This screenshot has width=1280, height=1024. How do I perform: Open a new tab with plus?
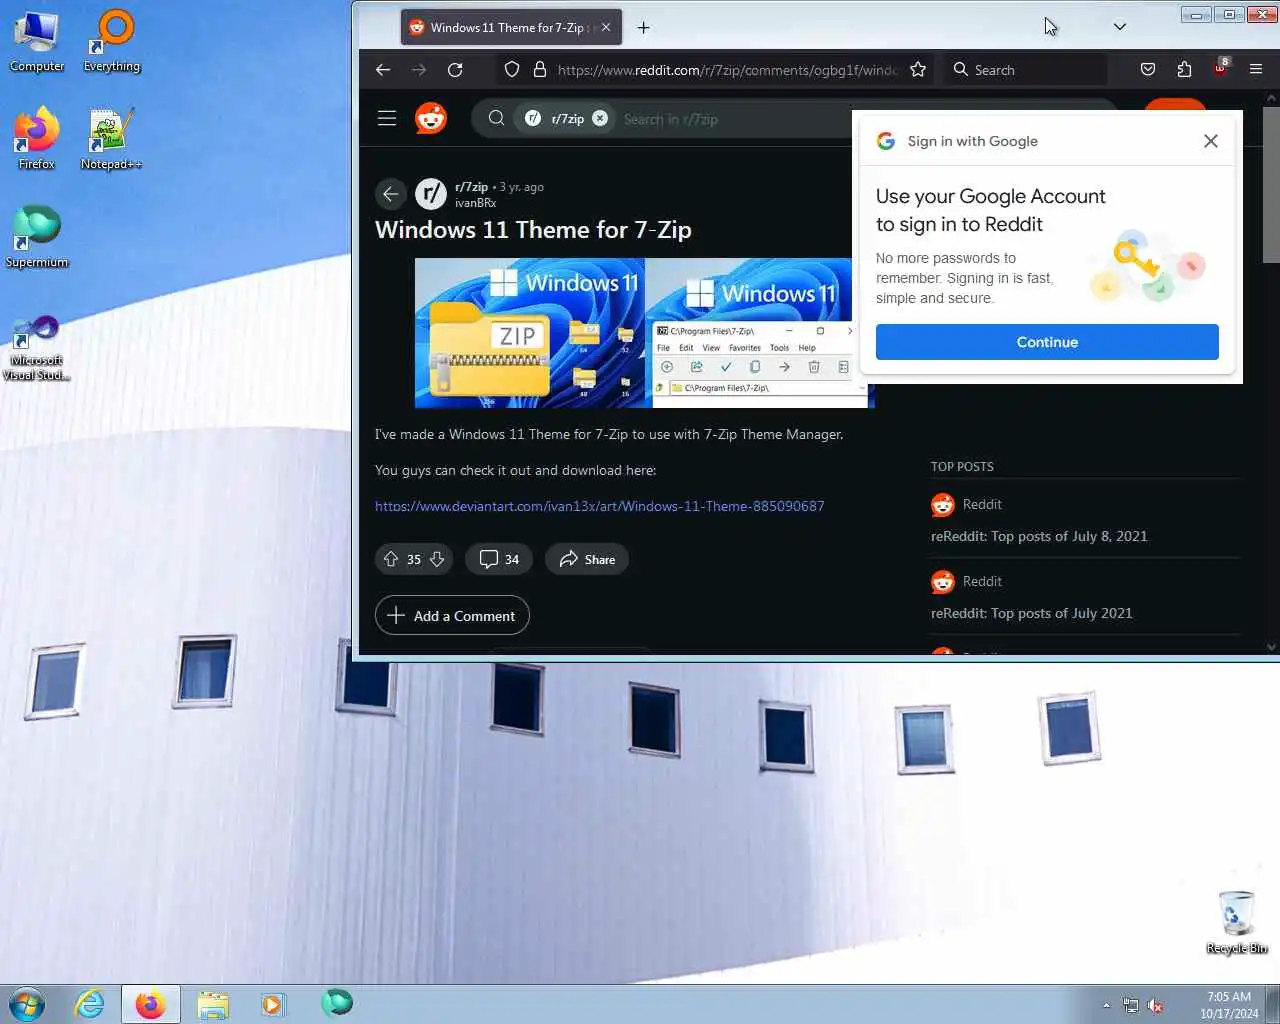(x=643, y=28)
